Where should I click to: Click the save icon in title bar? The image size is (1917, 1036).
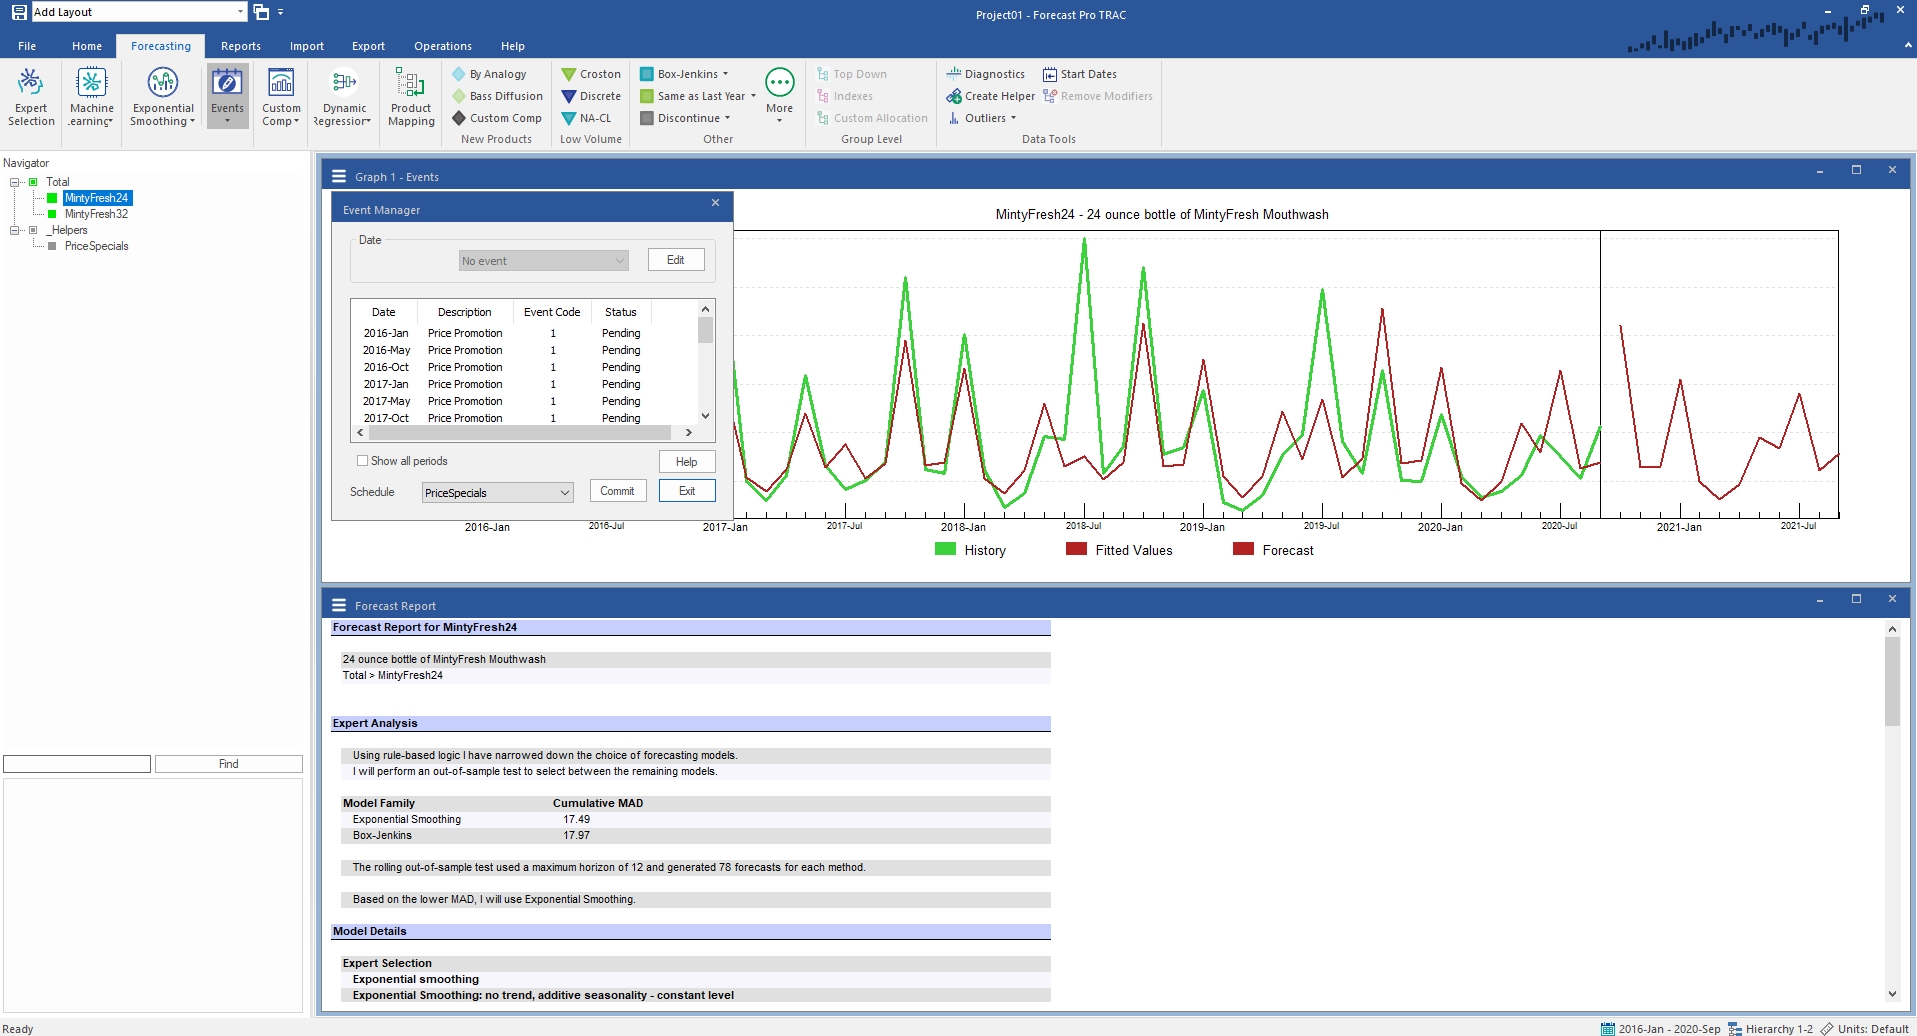(x=19, y=12)
